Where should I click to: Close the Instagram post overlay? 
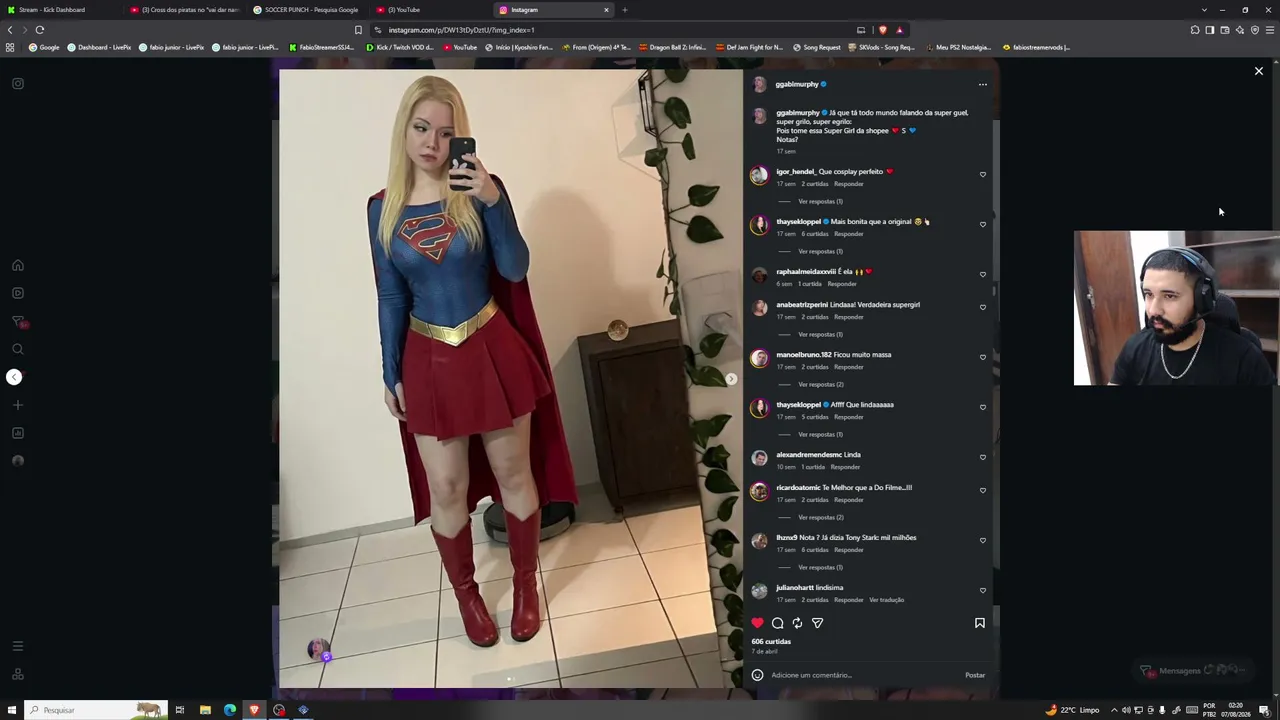[1259, 71]
